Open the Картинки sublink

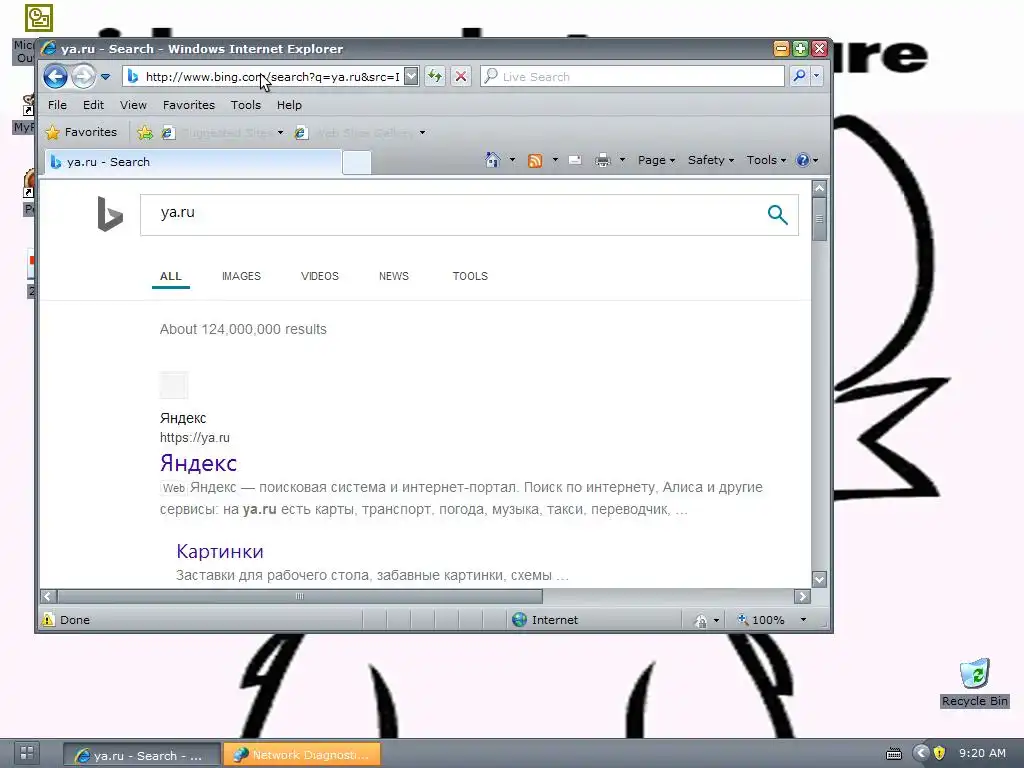point(220,551)
